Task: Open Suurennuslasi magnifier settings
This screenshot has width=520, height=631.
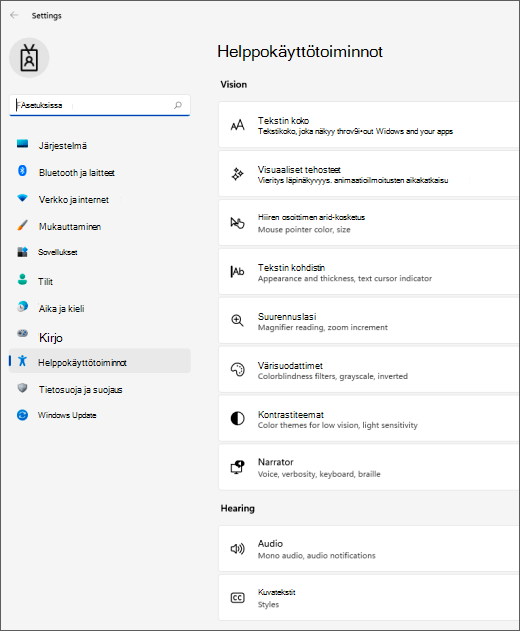Action: pyautogui.click(x=368, y=321)
